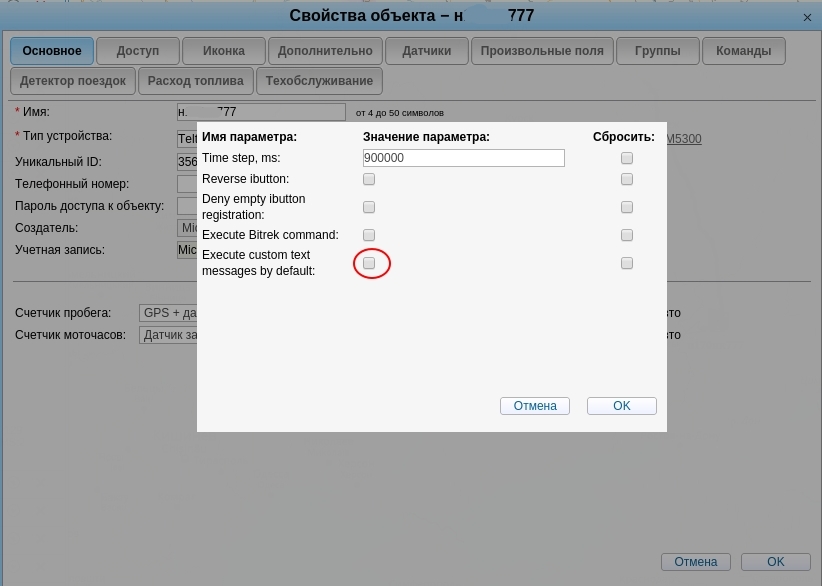Tick Deny empty ibutton registration value checkbox

point(369,207)
